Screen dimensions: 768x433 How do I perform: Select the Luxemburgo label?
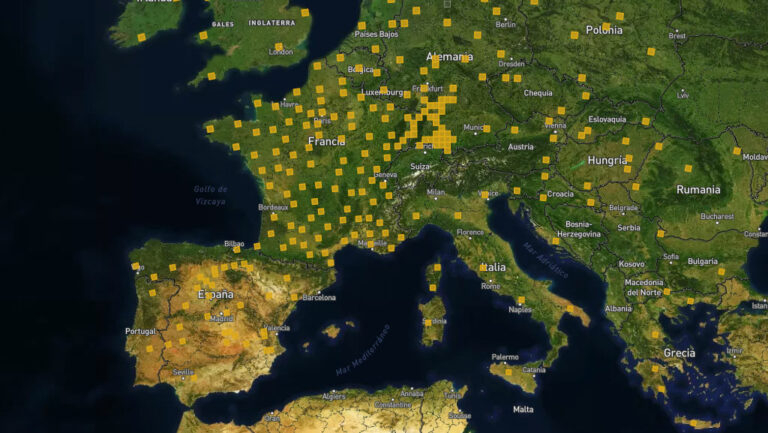click(x=382, y=92)
